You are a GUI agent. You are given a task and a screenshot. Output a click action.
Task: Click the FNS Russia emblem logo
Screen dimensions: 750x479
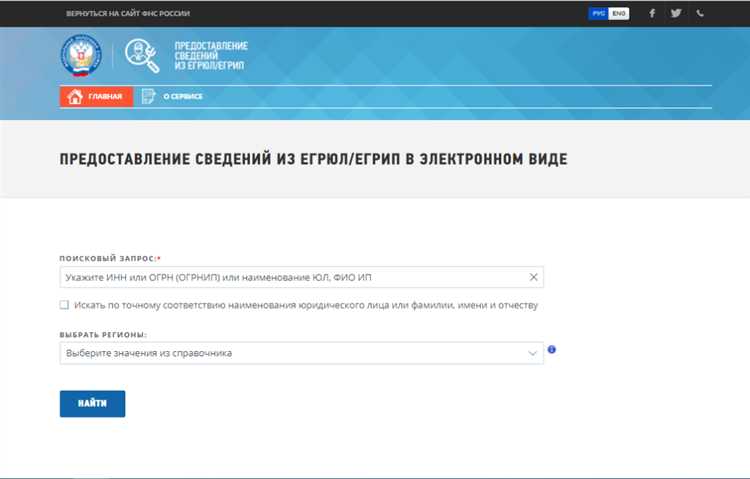tap(81, 55)
